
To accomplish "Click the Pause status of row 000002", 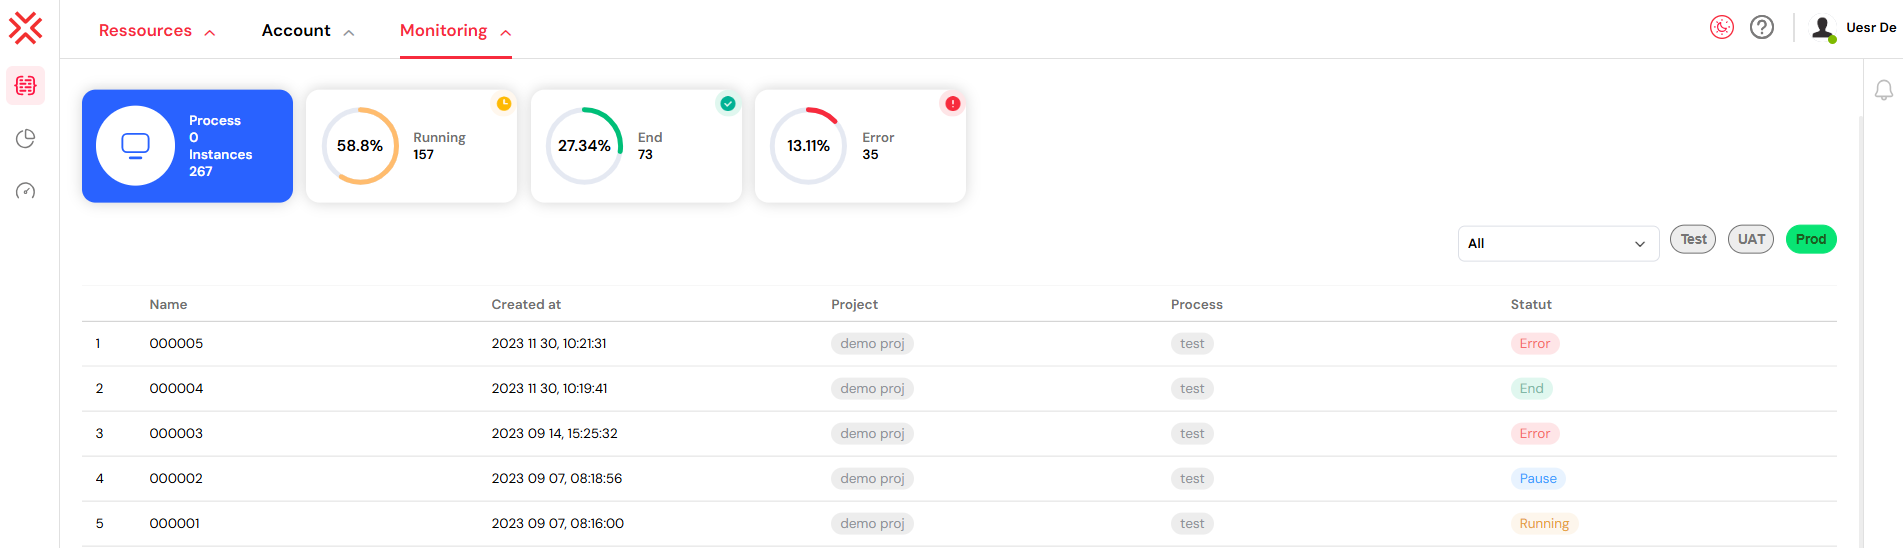I will (x=1538, y=478).
